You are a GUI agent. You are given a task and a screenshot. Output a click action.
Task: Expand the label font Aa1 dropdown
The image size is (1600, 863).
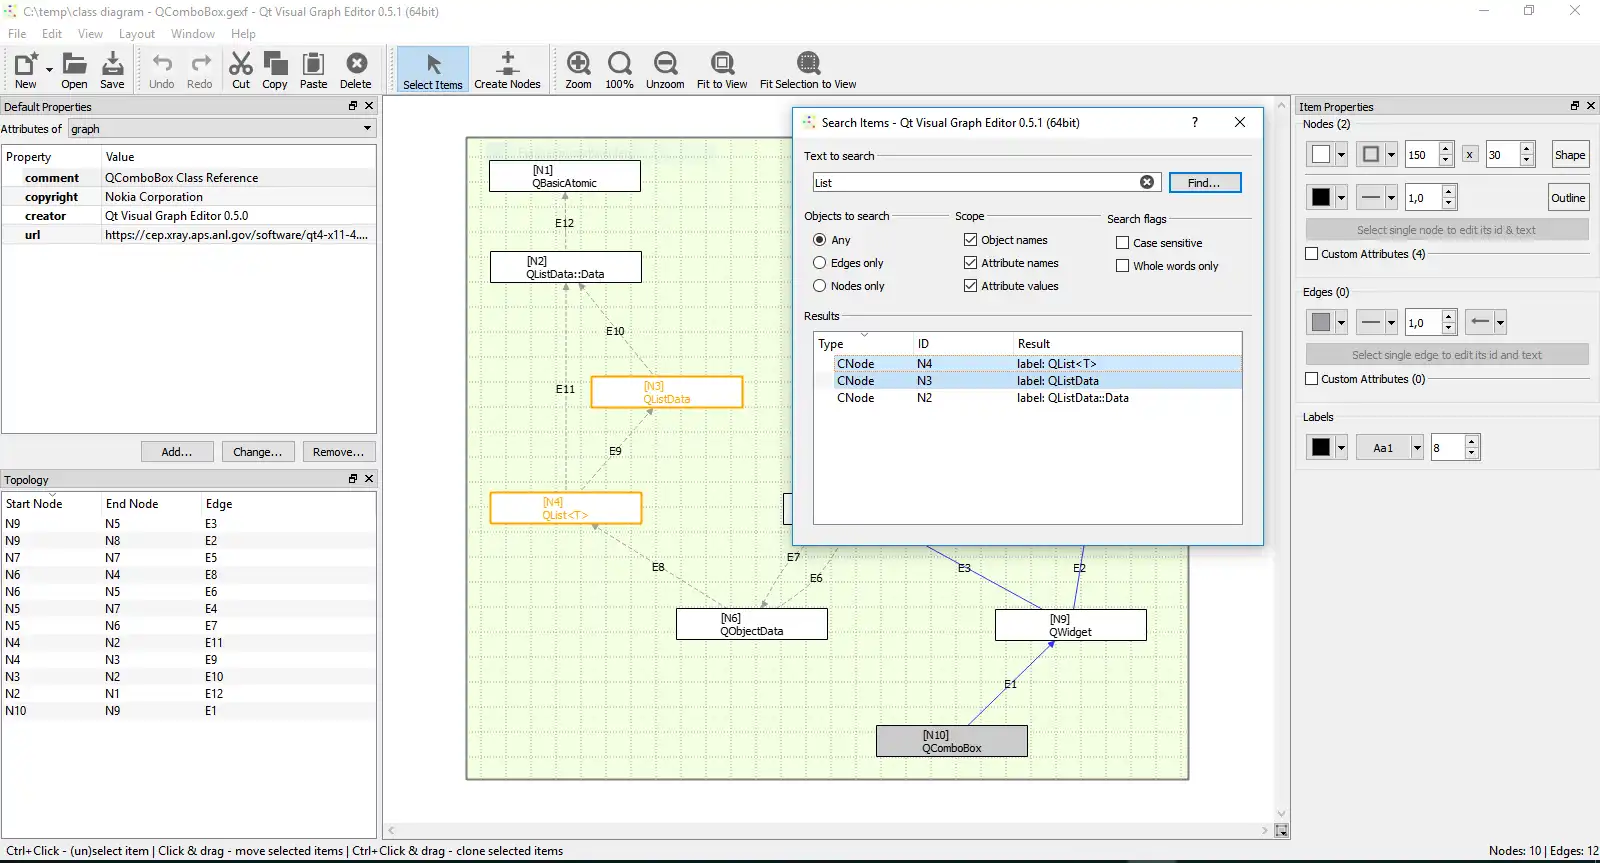[1417, 448]
